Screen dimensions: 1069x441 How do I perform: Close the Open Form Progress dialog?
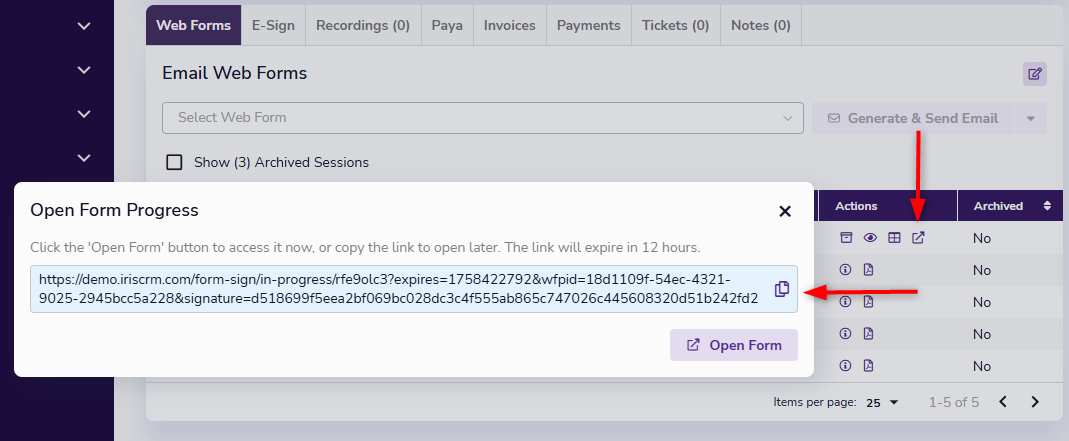[785, 211]
